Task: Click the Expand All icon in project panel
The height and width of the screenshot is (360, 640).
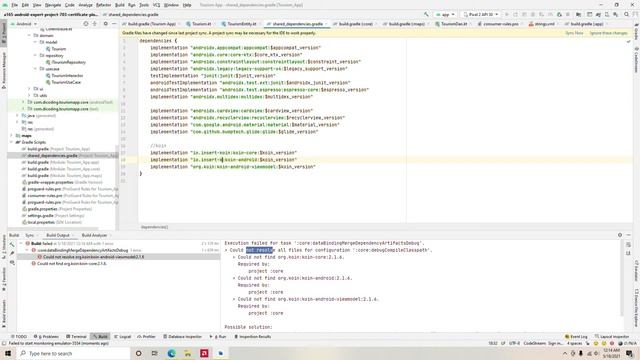Action: [95, 24]
